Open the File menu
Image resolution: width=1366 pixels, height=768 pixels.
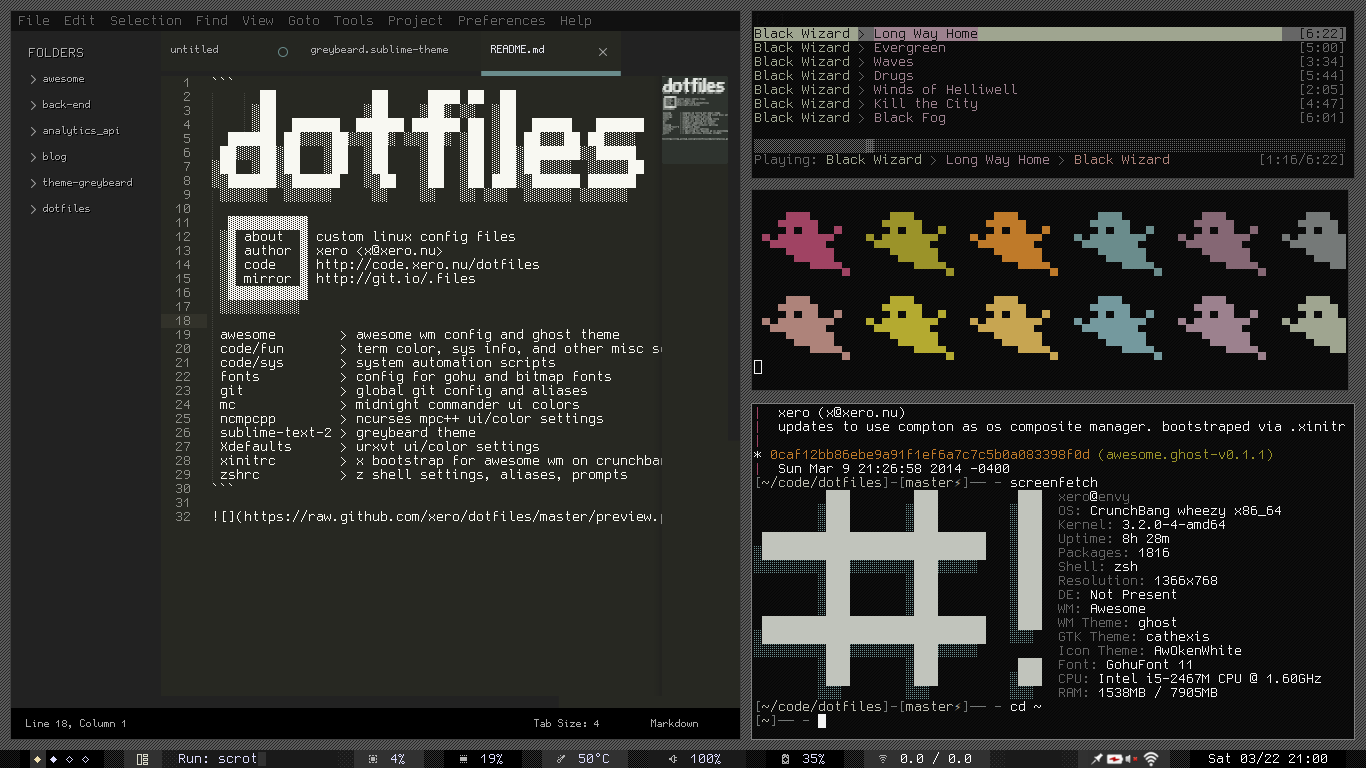coord(34,20)
